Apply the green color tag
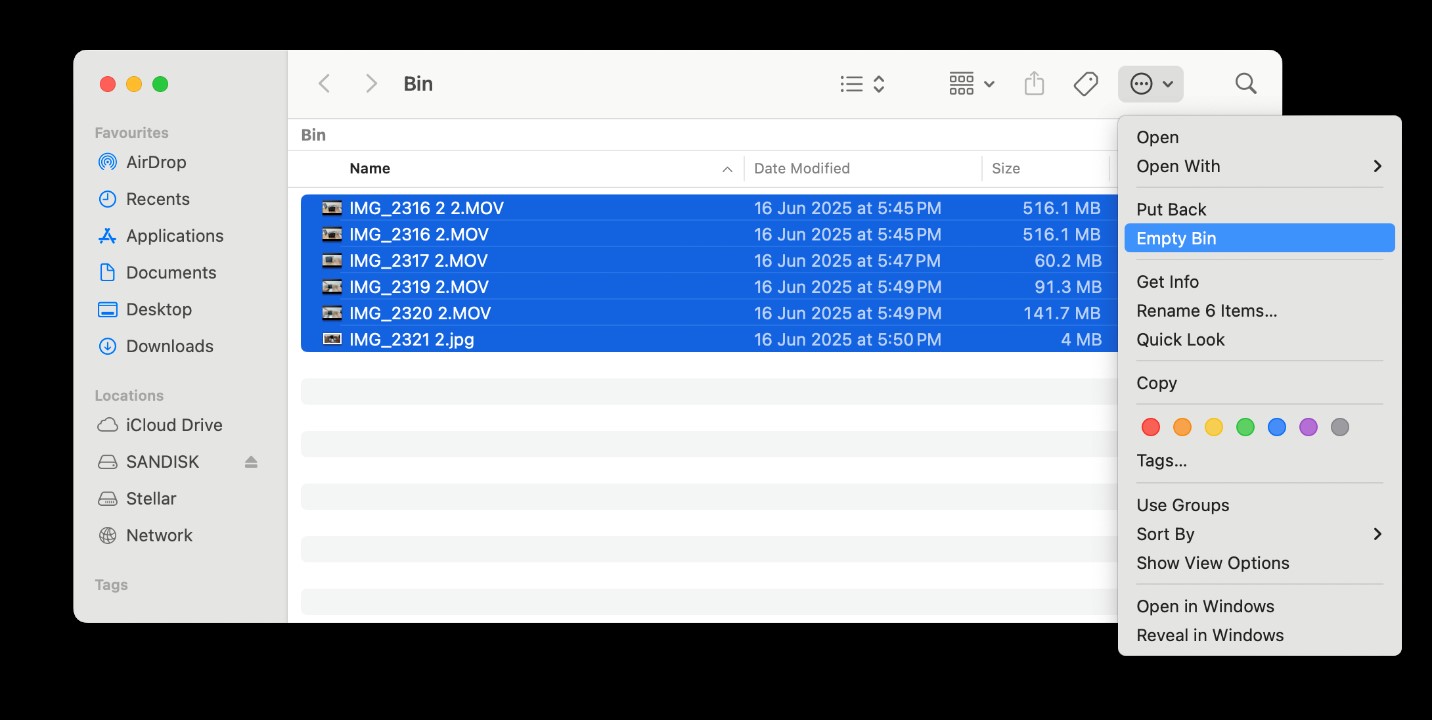 pyautogui.click(x=1245, y=427)
